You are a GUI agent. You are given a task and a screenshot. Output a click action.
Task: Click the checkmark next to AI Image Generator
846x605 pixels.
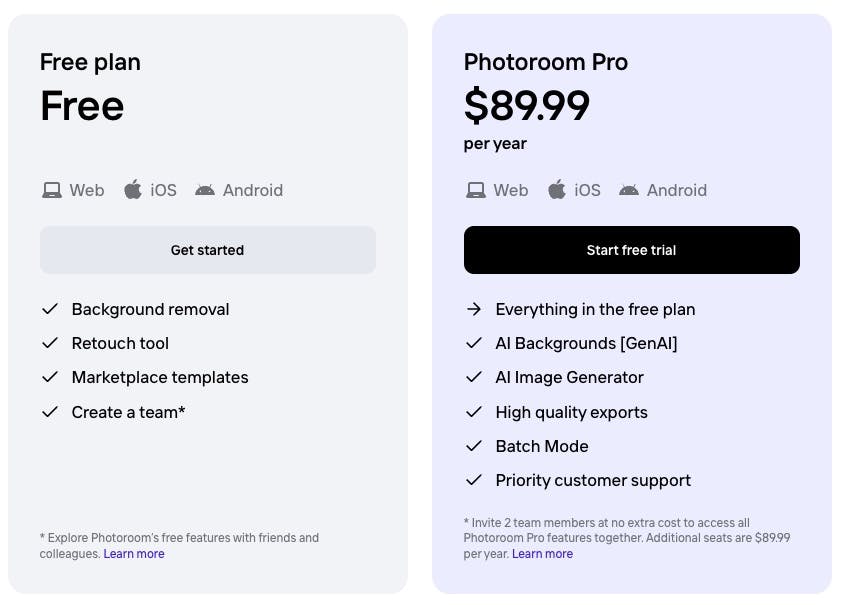[474, 377]
